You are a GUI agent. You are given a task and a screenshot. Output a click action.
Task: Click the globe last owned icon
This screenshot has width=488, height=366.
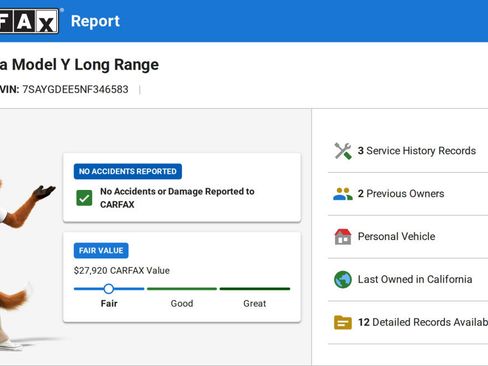tap(343, 279)
